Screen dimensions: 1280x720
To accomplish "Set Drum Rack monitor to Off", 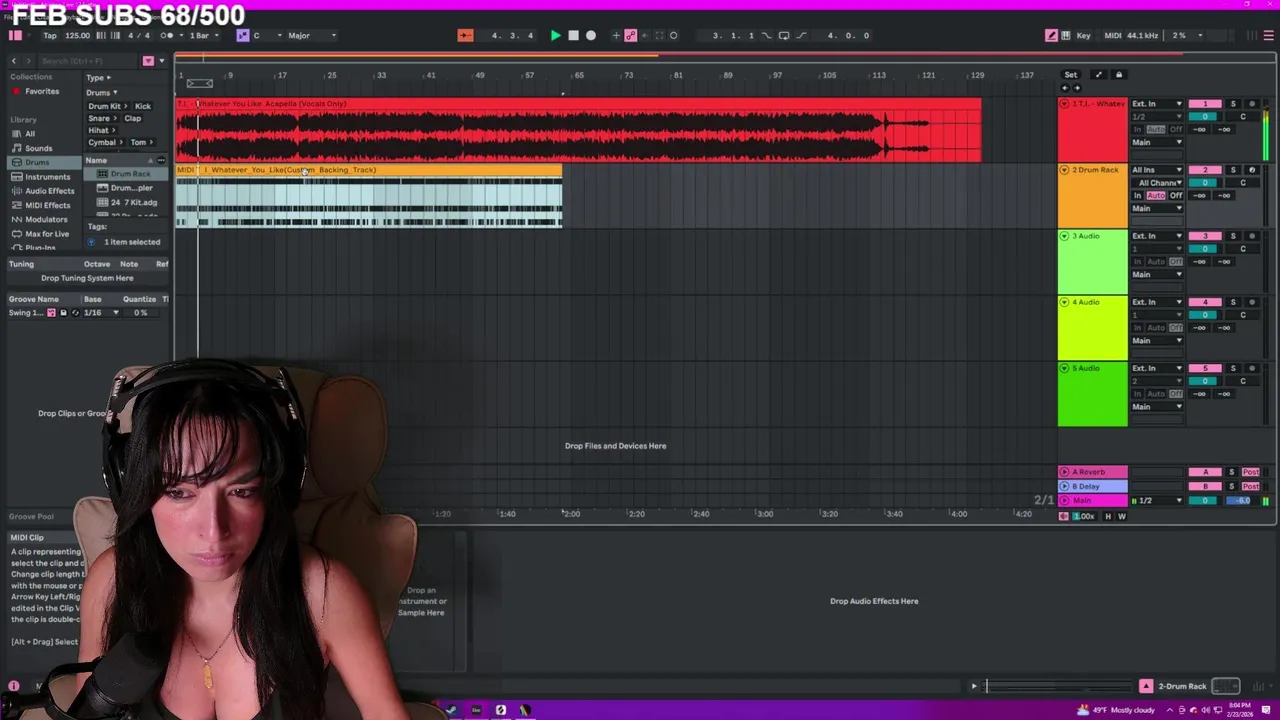I will tap(1176, 196).
